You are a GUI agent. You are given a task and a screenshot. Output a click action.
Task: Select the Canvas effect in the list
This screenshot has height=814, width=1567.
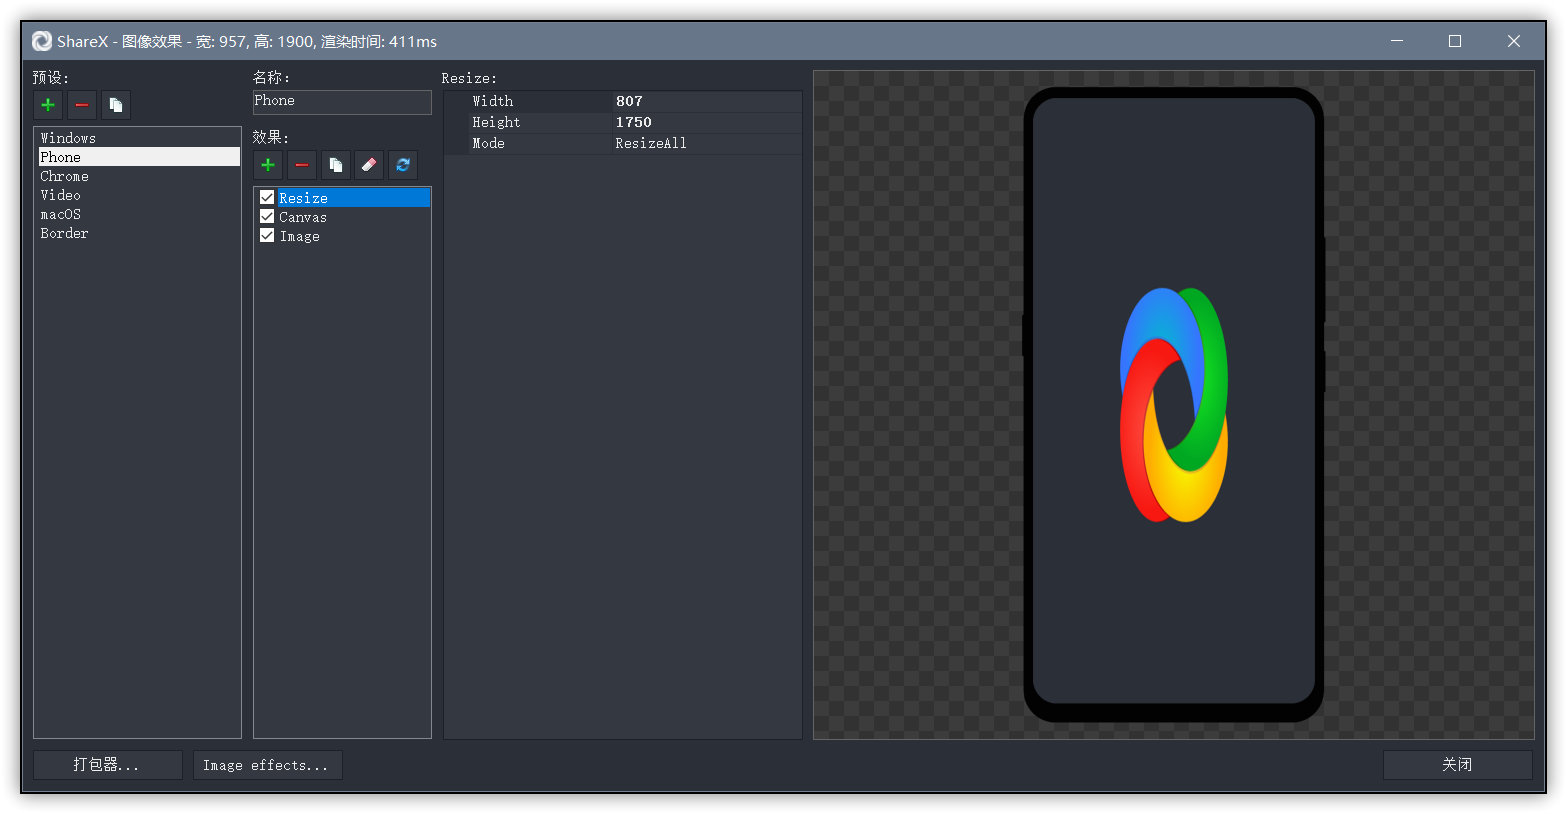click(353, 217)
